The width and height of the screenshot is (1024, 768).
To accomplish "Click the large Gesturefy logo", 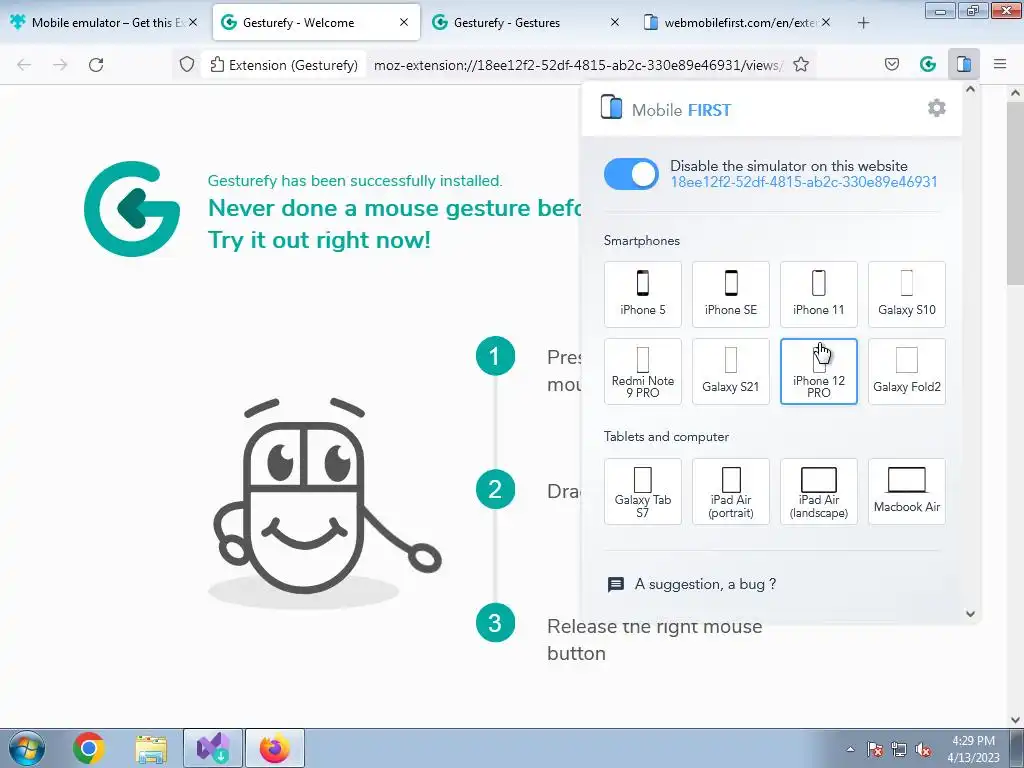I will pyautogui.click(x=132, y=209).
